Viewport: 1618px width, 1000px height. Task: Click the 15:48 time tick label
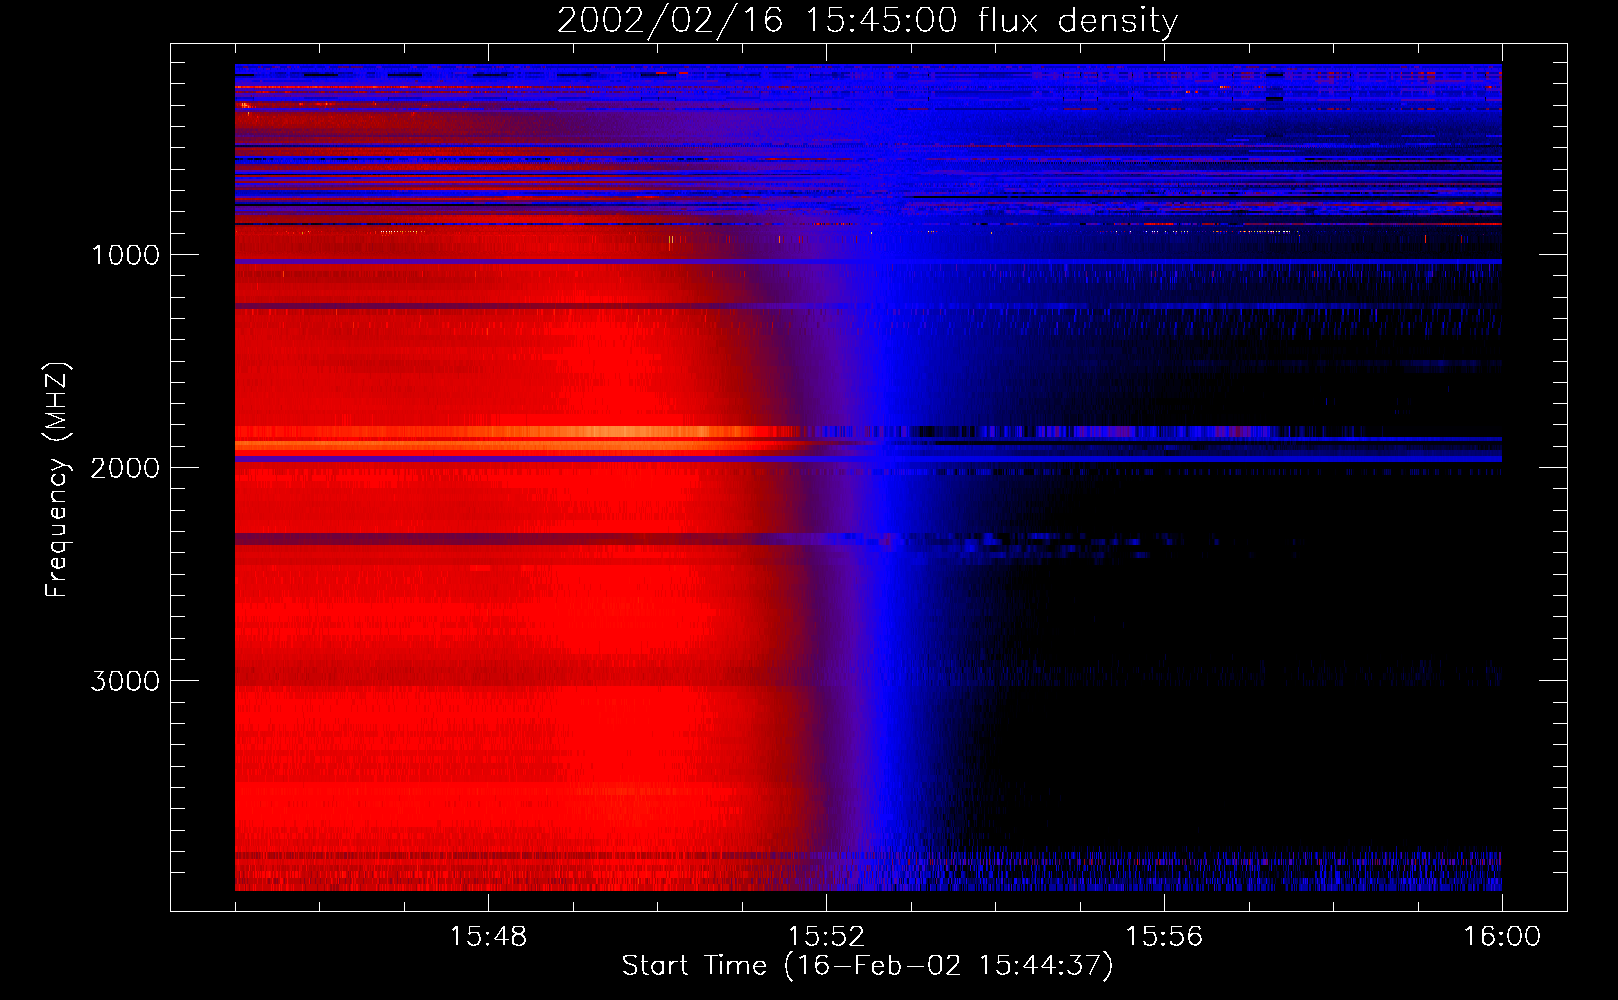click(x=488, y=937)
